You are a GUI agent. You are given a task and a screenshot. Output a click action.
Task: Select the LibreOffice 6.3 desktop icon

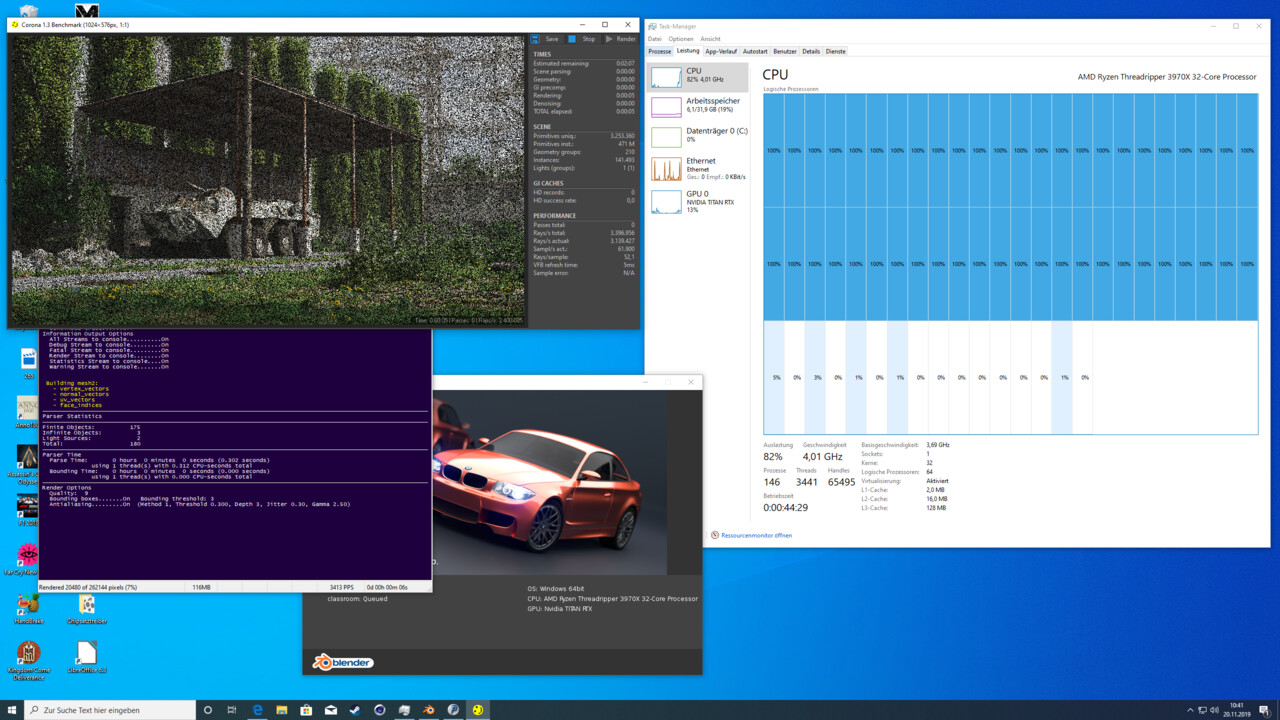(87, 658)
